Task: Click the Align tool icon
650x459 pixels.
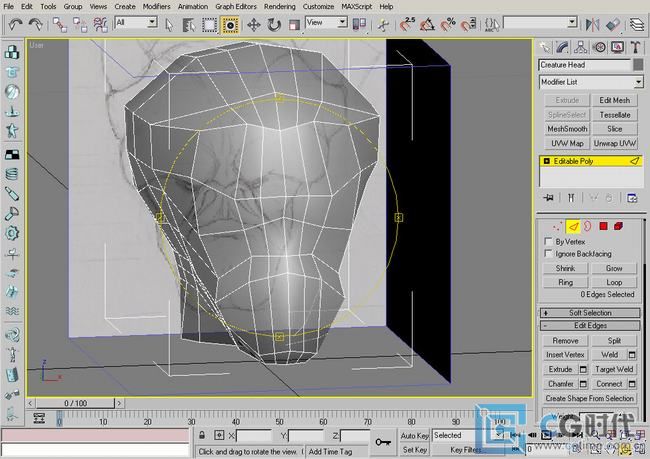Action: pyautogui.click(x=613, y=24)
